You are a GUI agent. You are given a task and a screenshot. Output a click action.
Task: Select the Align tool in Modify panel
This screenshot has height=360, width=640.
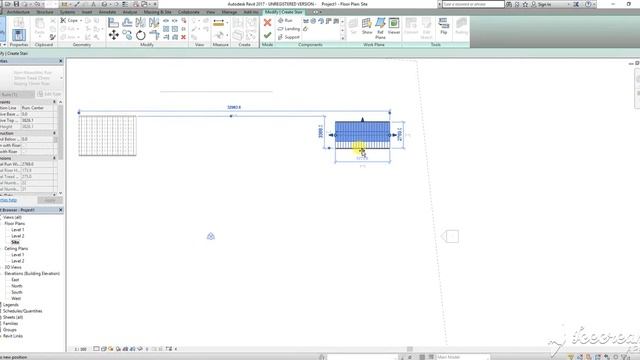coord(113,22)
